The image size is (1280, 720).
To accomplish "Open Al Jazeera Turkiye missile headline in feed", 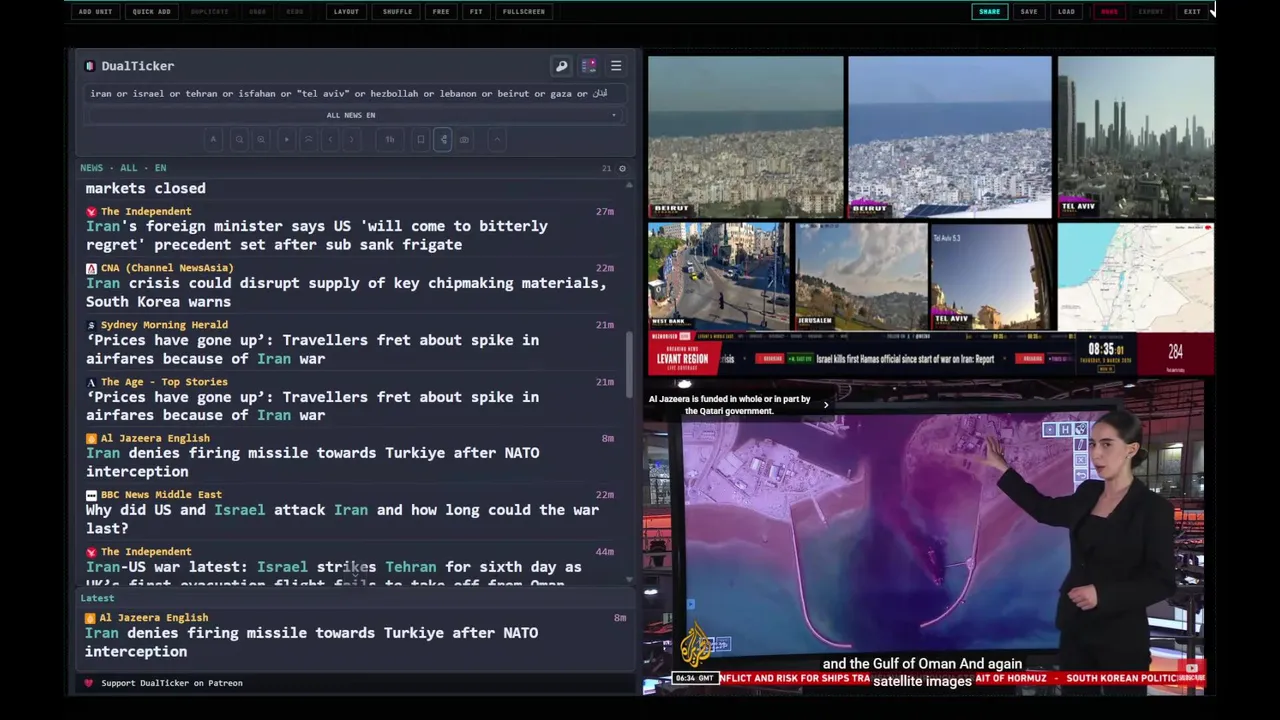I will tap(312, 462).
